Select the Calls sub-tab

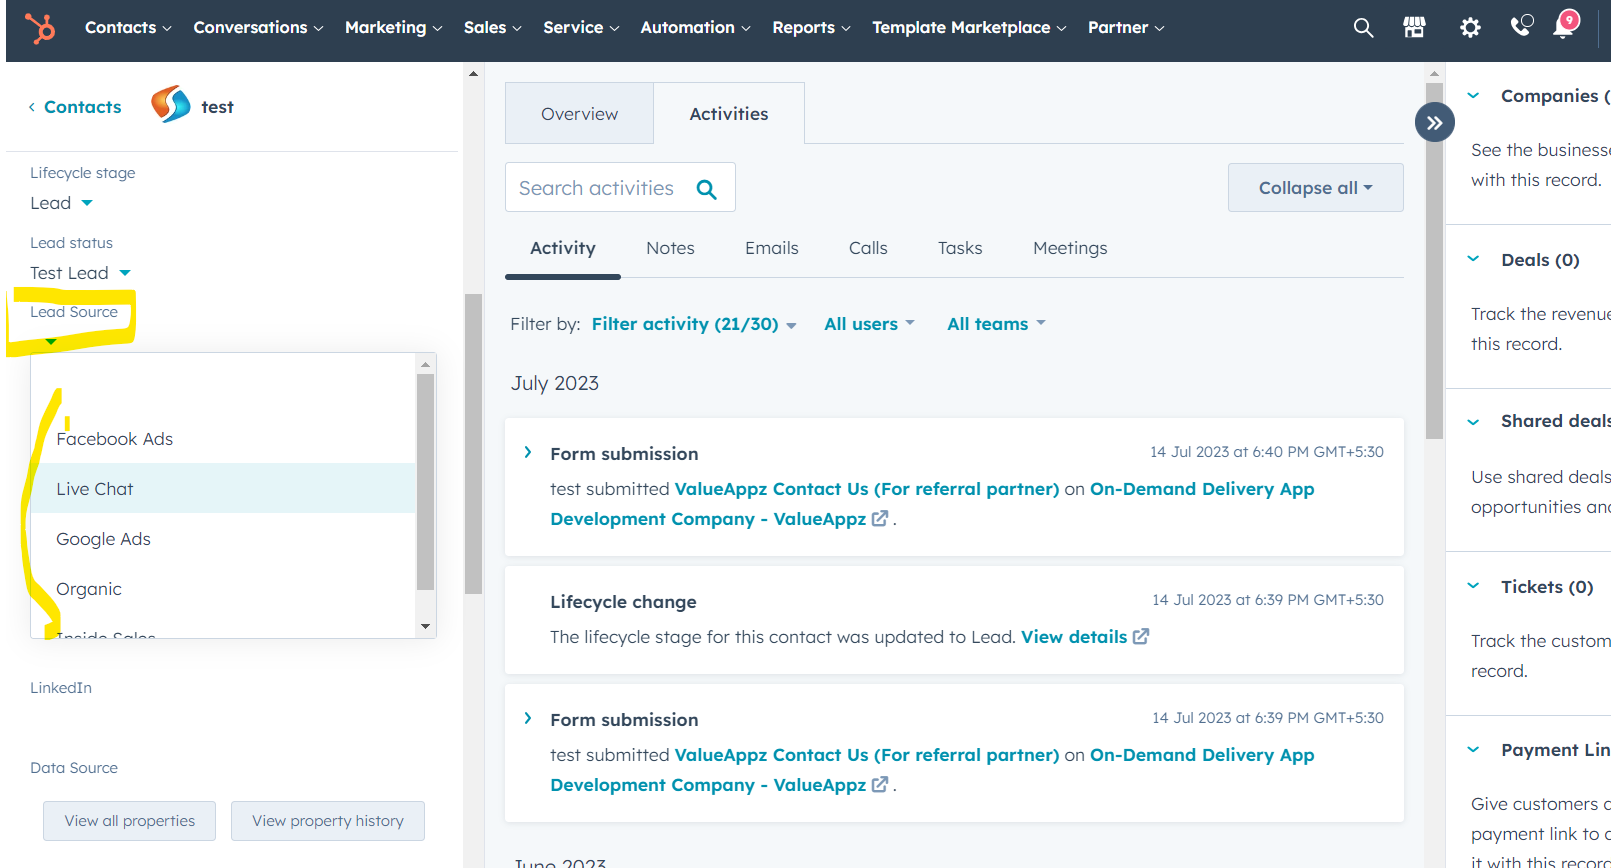[x=868, y=248]
